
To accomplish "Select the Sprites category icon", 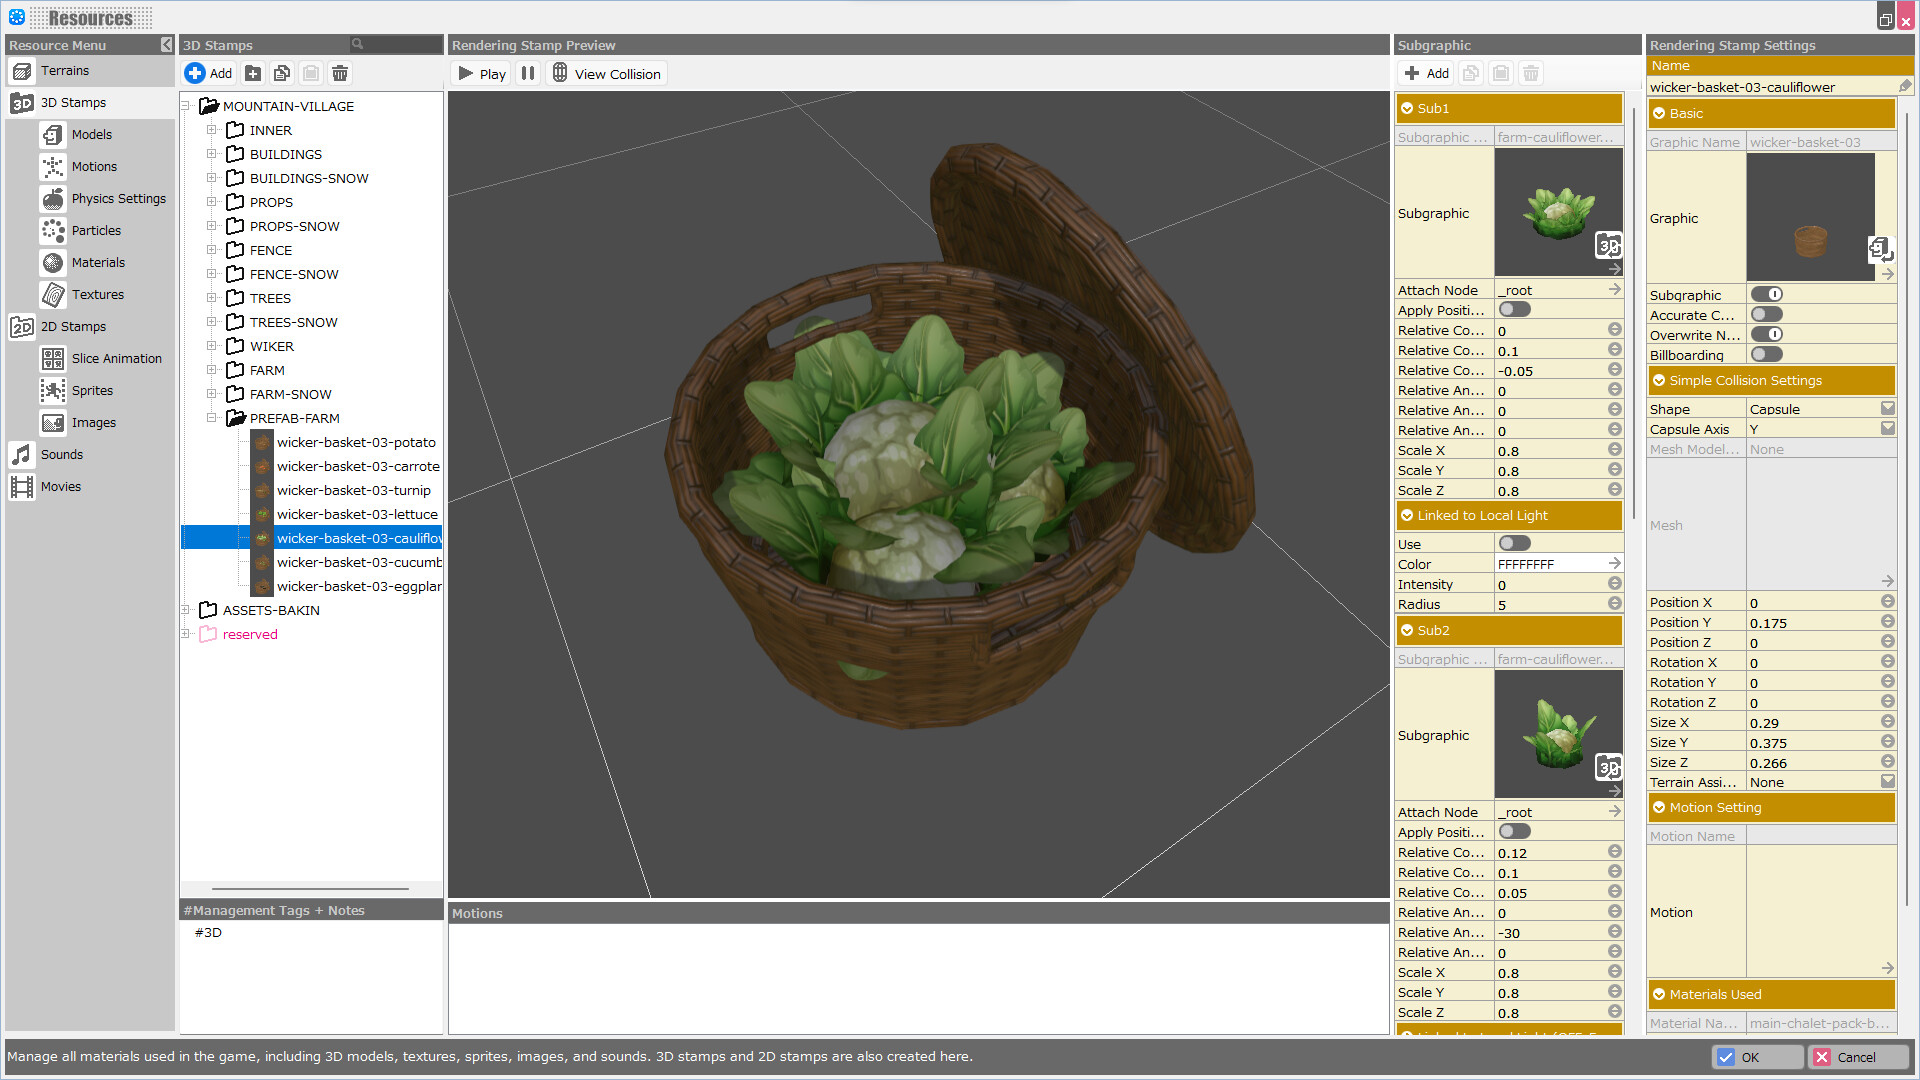I will [53, 390].
